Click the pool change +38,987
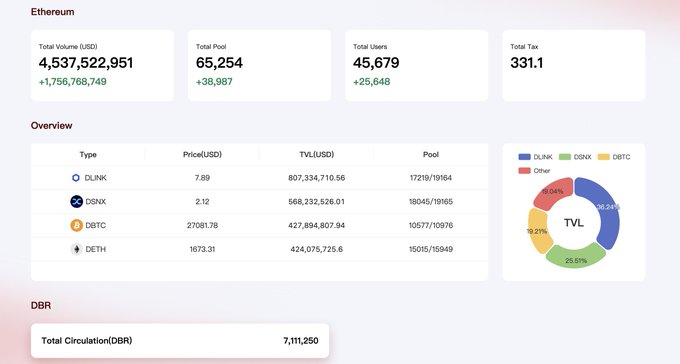Screen dimensions: 680x364 point(214,82)
